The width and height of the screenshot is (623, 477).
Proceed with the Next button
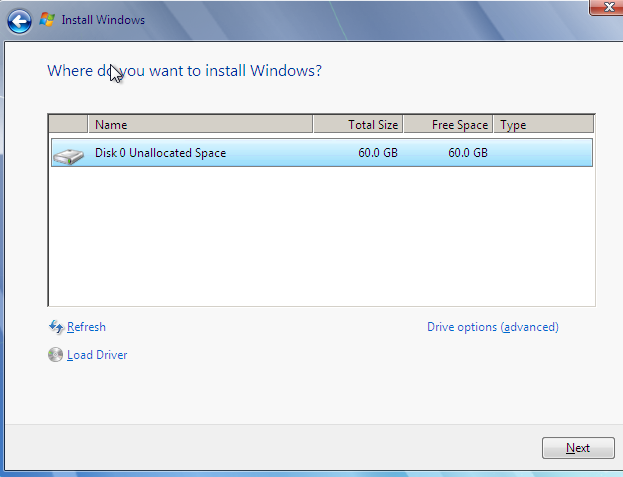578,448
